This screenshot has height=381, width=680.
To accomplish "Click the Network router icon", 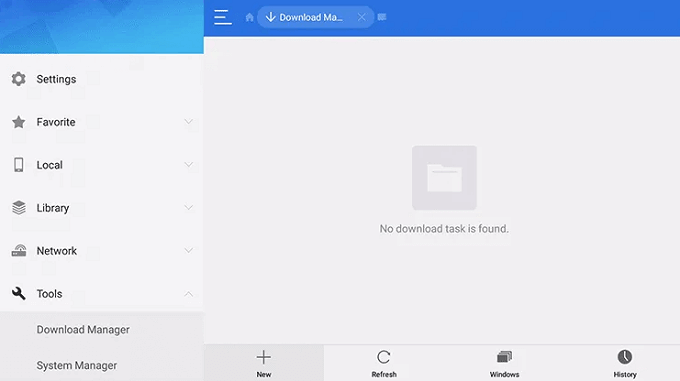I will (x=19, y=251).
